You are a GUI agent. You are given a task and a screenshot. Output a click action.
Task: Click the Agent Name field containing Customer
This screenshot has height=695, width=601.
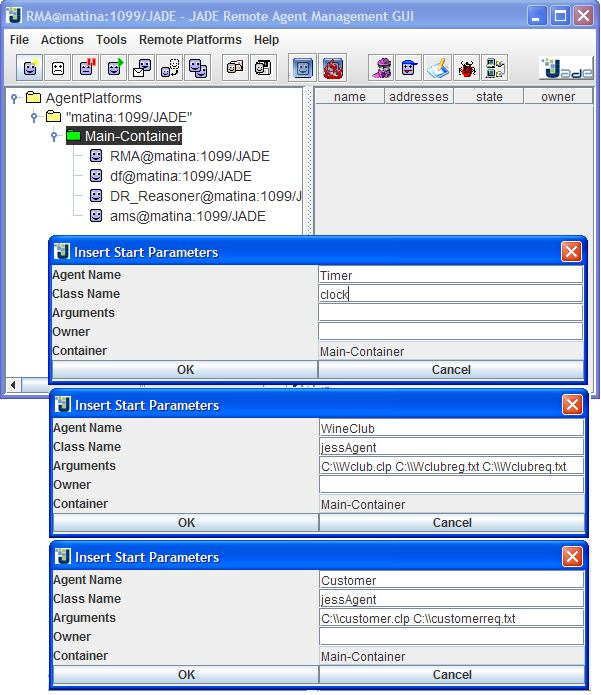tap(451, 580)
